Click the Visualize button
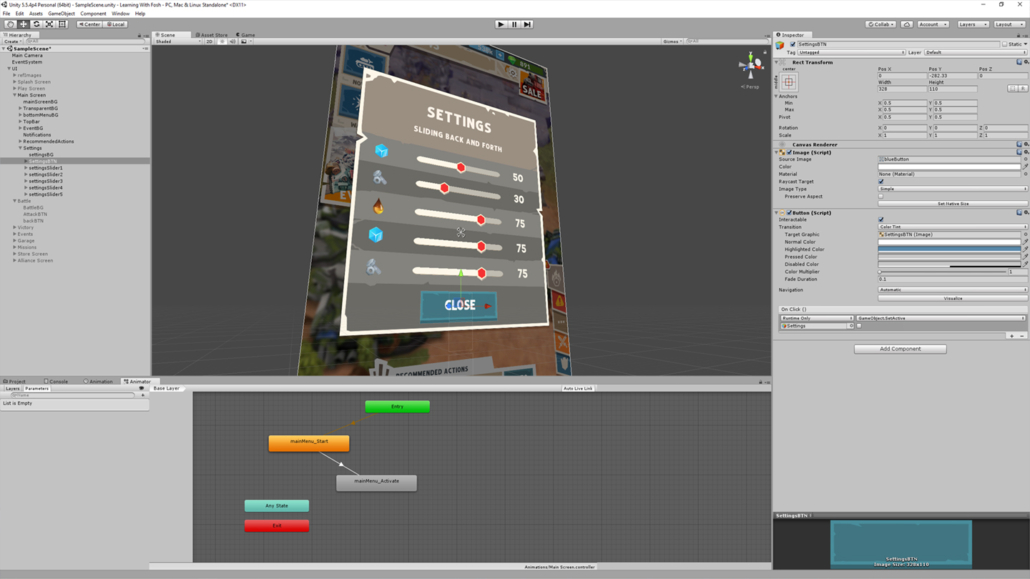The image size is (1030, 579). tap(952, 298)
